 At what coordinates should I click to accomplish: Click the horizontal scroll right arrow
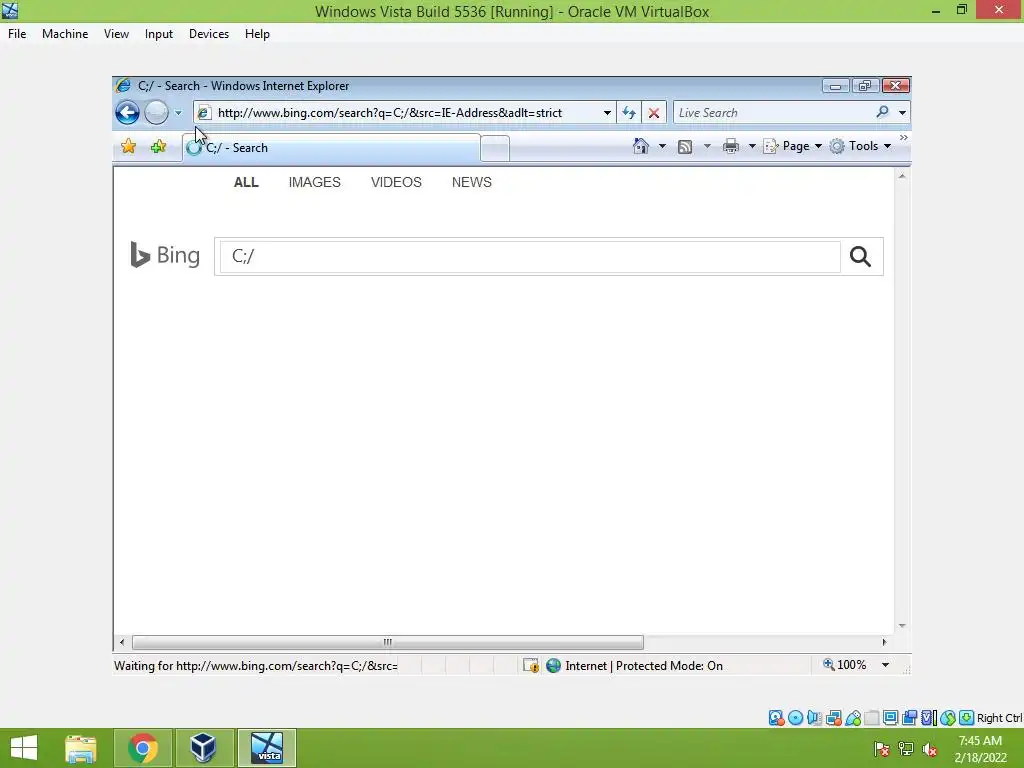point(884,643)
